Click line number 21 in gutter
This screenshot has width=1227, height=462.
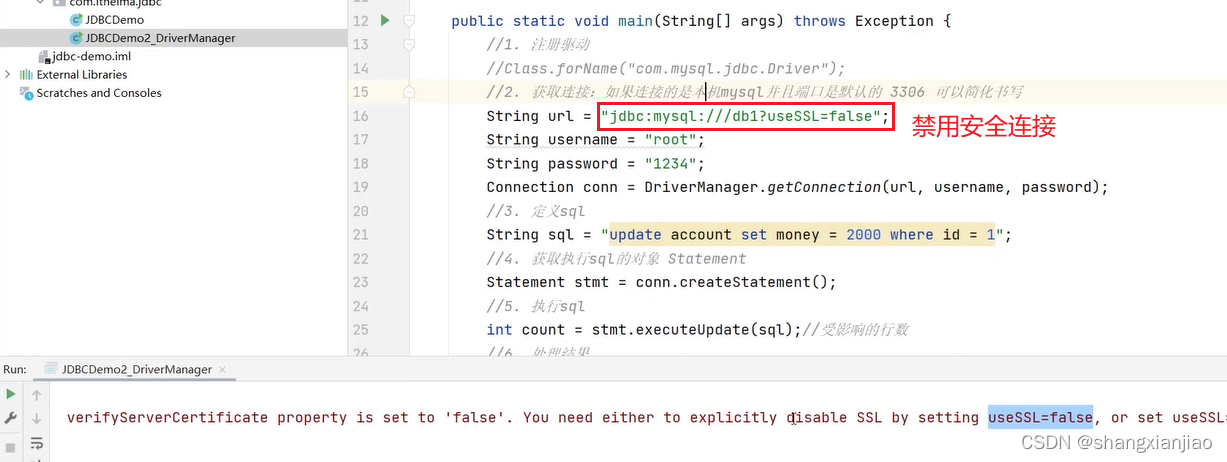360,234
